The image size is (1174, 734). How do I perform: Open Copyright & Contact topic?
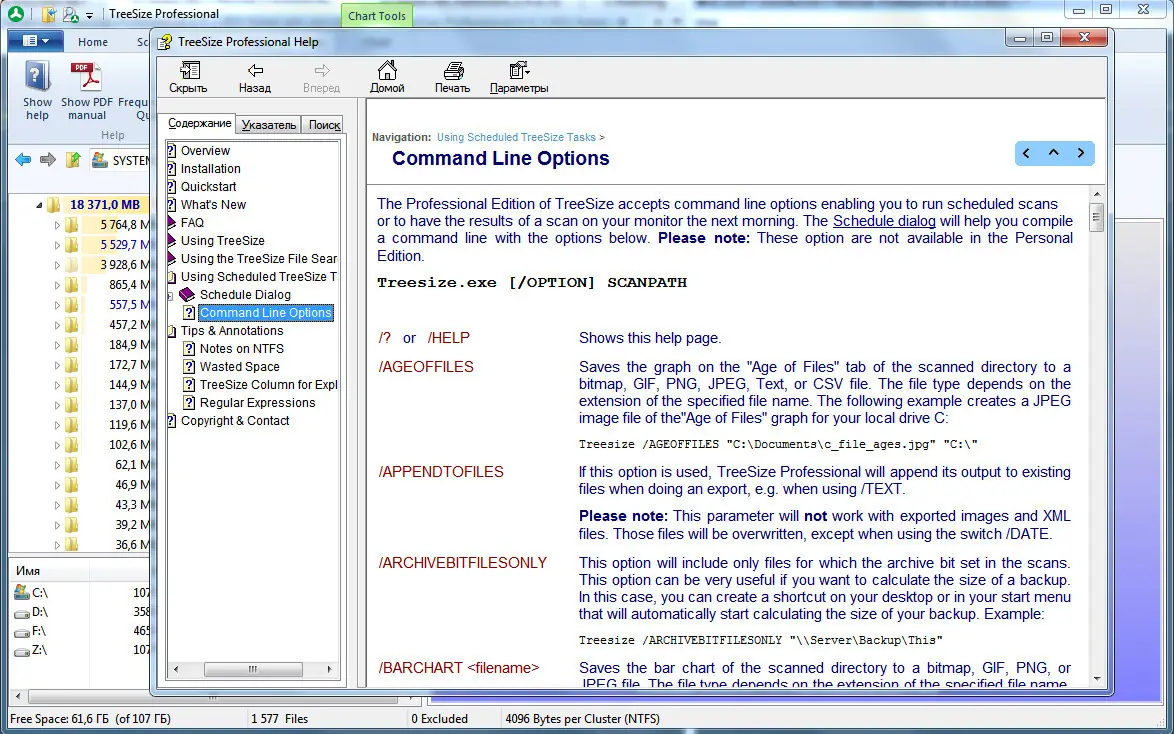[x=235, y=420]
